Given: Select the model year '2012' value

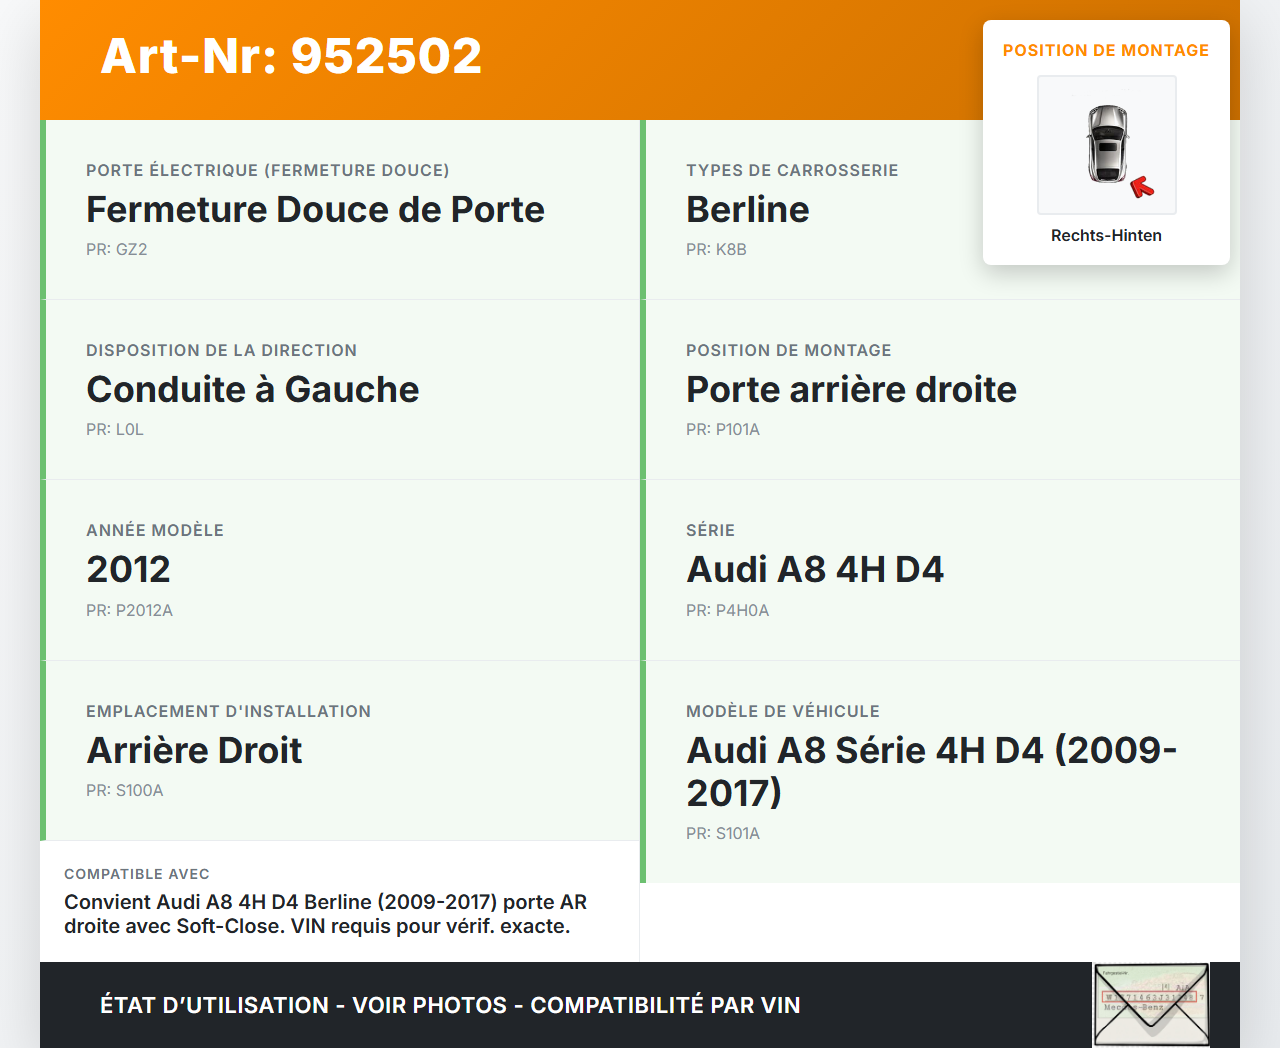Looking at the screenshot, I should pos(128,570).
